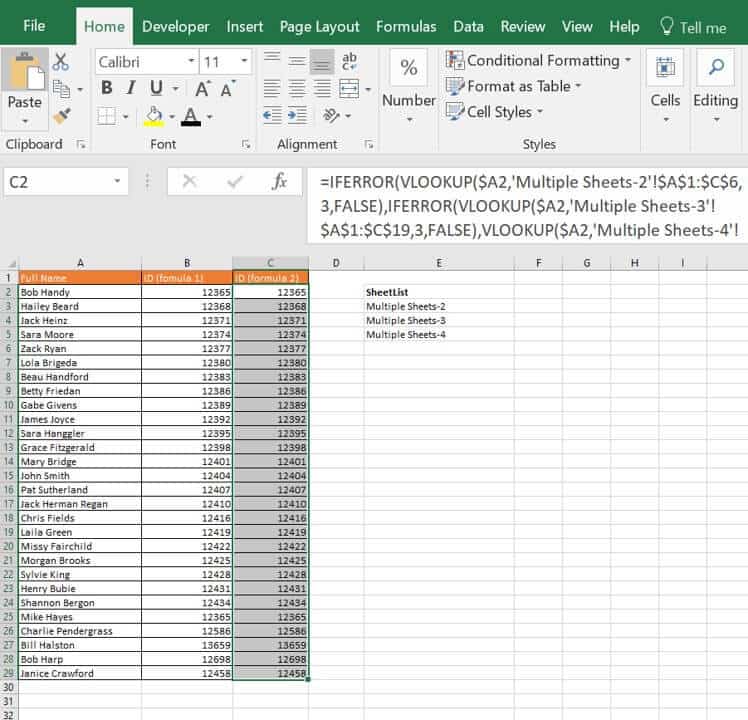Screen dimensions: 748x720
Task: Click the yellow Fill Color bucket
Action: (x=153, y=116)
